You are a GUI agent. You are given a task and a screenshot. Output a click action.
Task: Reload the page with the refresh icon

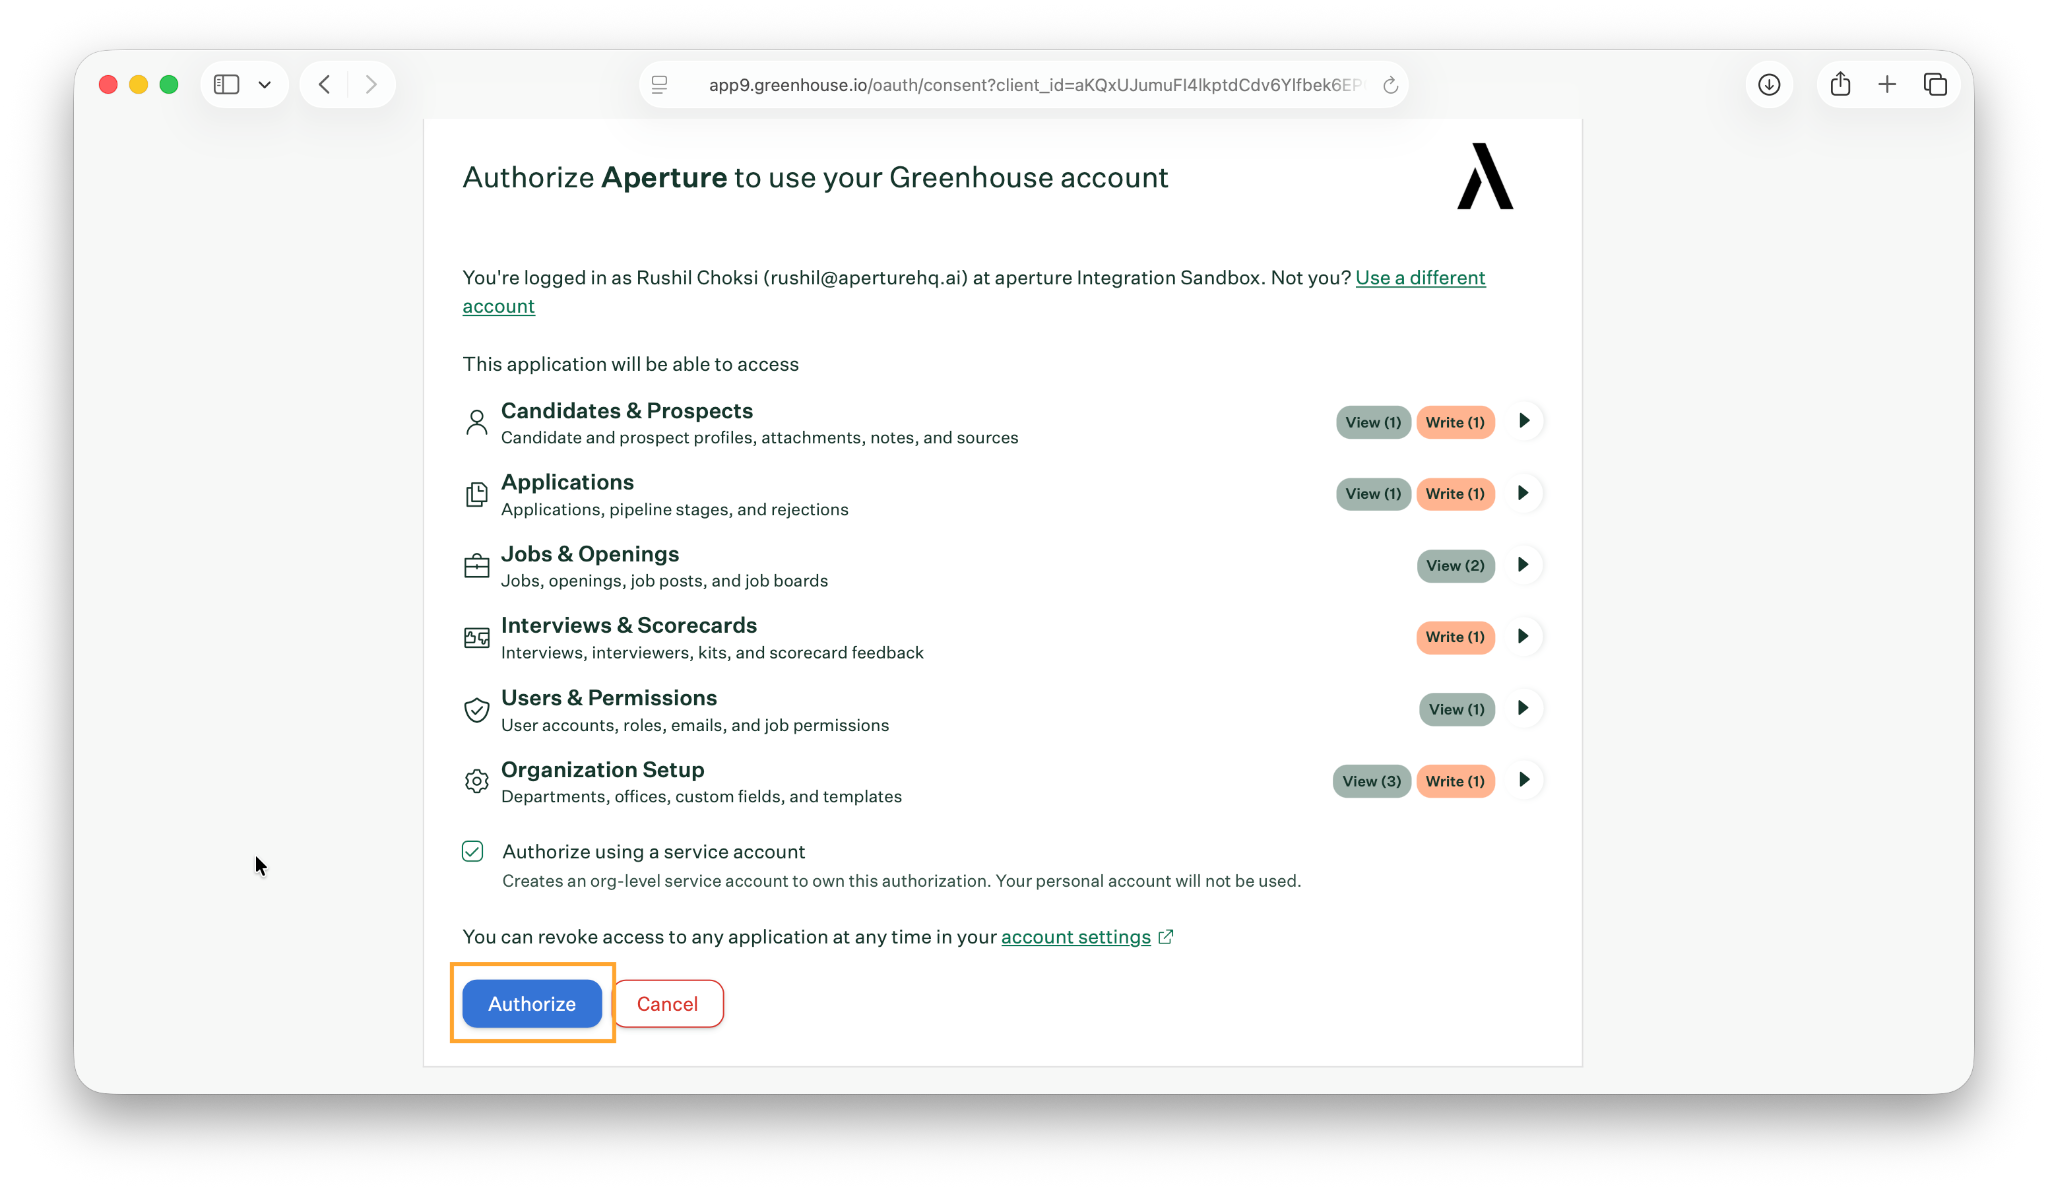(x=1390, y=85)
